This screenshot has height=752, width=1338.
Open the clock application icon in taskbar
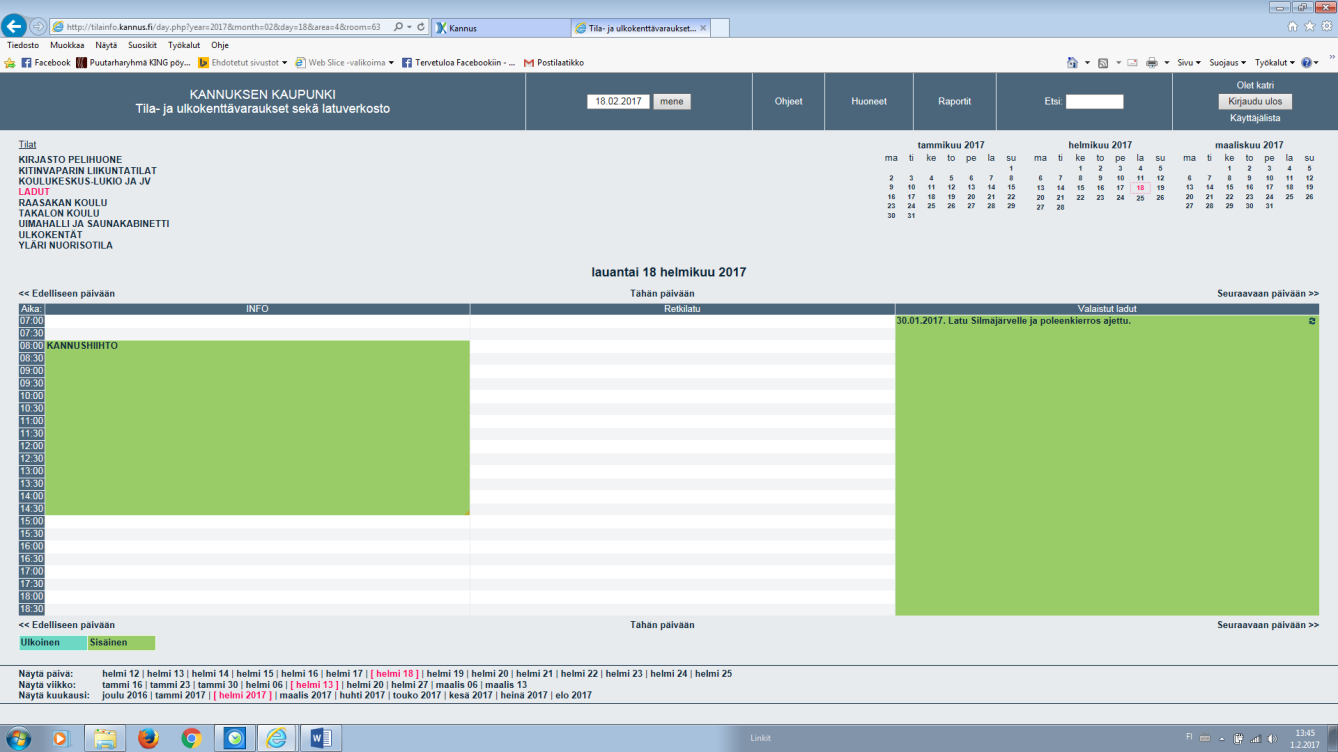[x=236, y=738]
